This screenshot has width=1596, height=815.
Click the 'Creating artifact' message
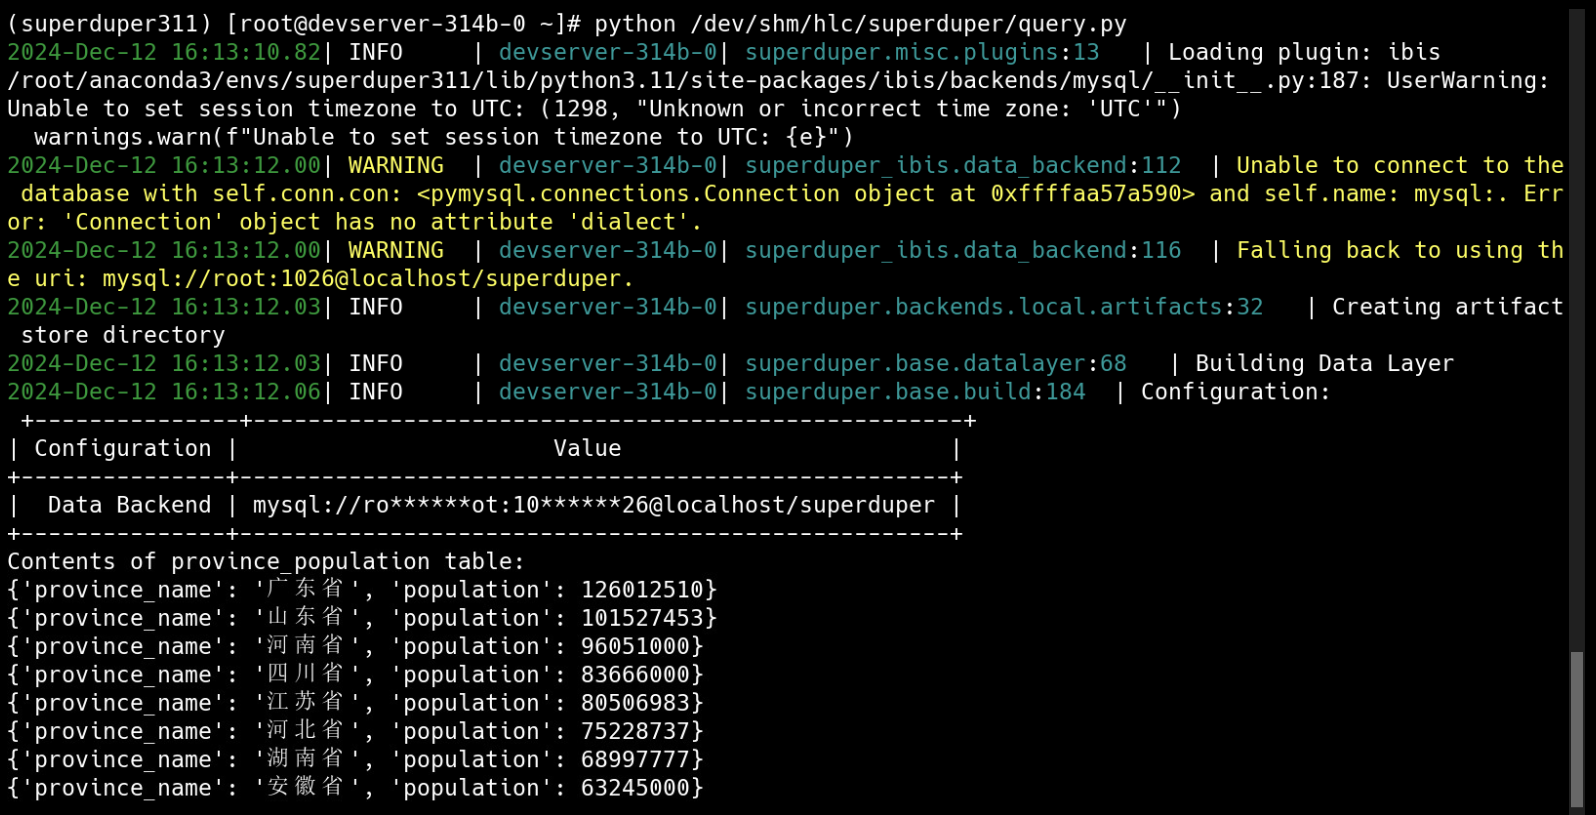(1447, 307)
